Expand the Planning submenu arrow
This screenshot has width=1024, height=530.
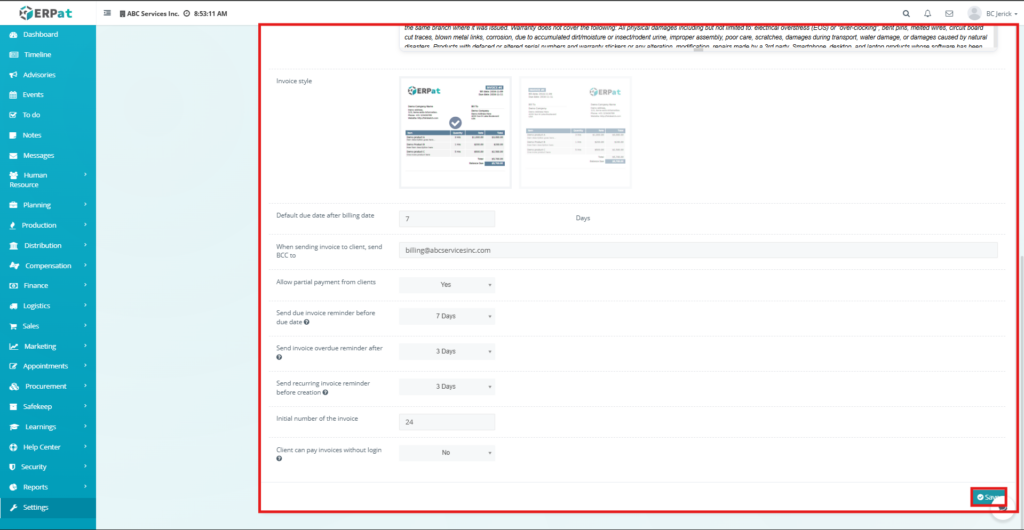pos(86,205)
